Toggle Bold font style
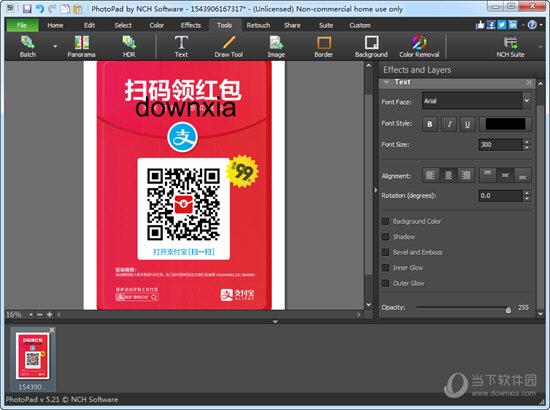The image size is (550, 410). point(430,124)
